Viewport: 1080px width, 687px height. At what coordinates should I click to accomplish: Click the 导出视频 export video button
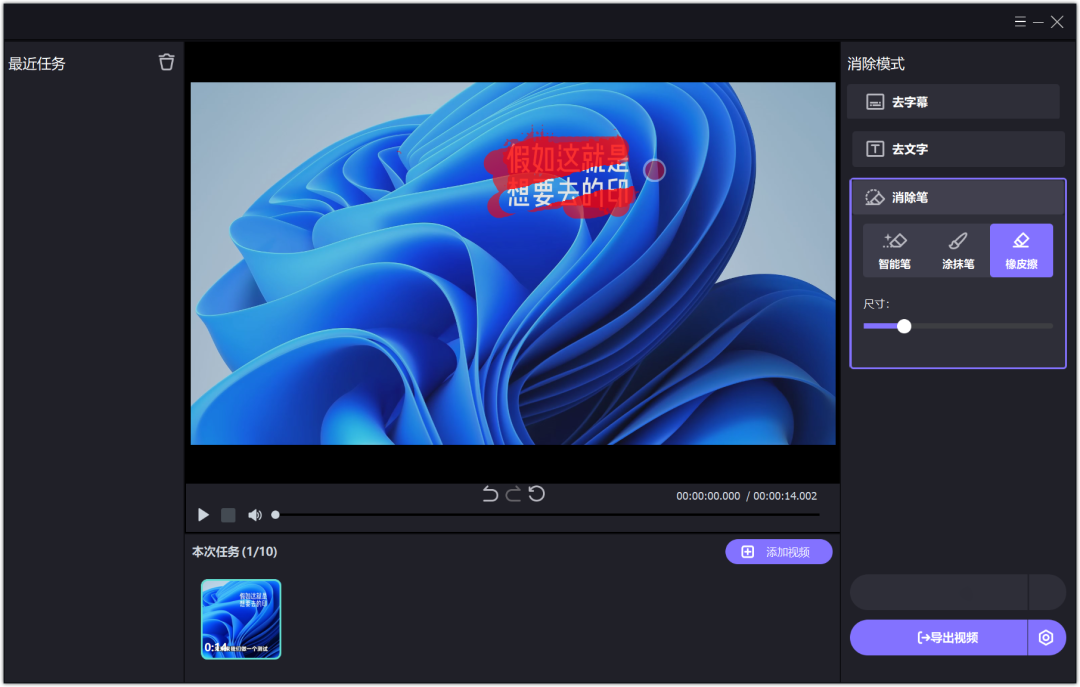[938, 637]
